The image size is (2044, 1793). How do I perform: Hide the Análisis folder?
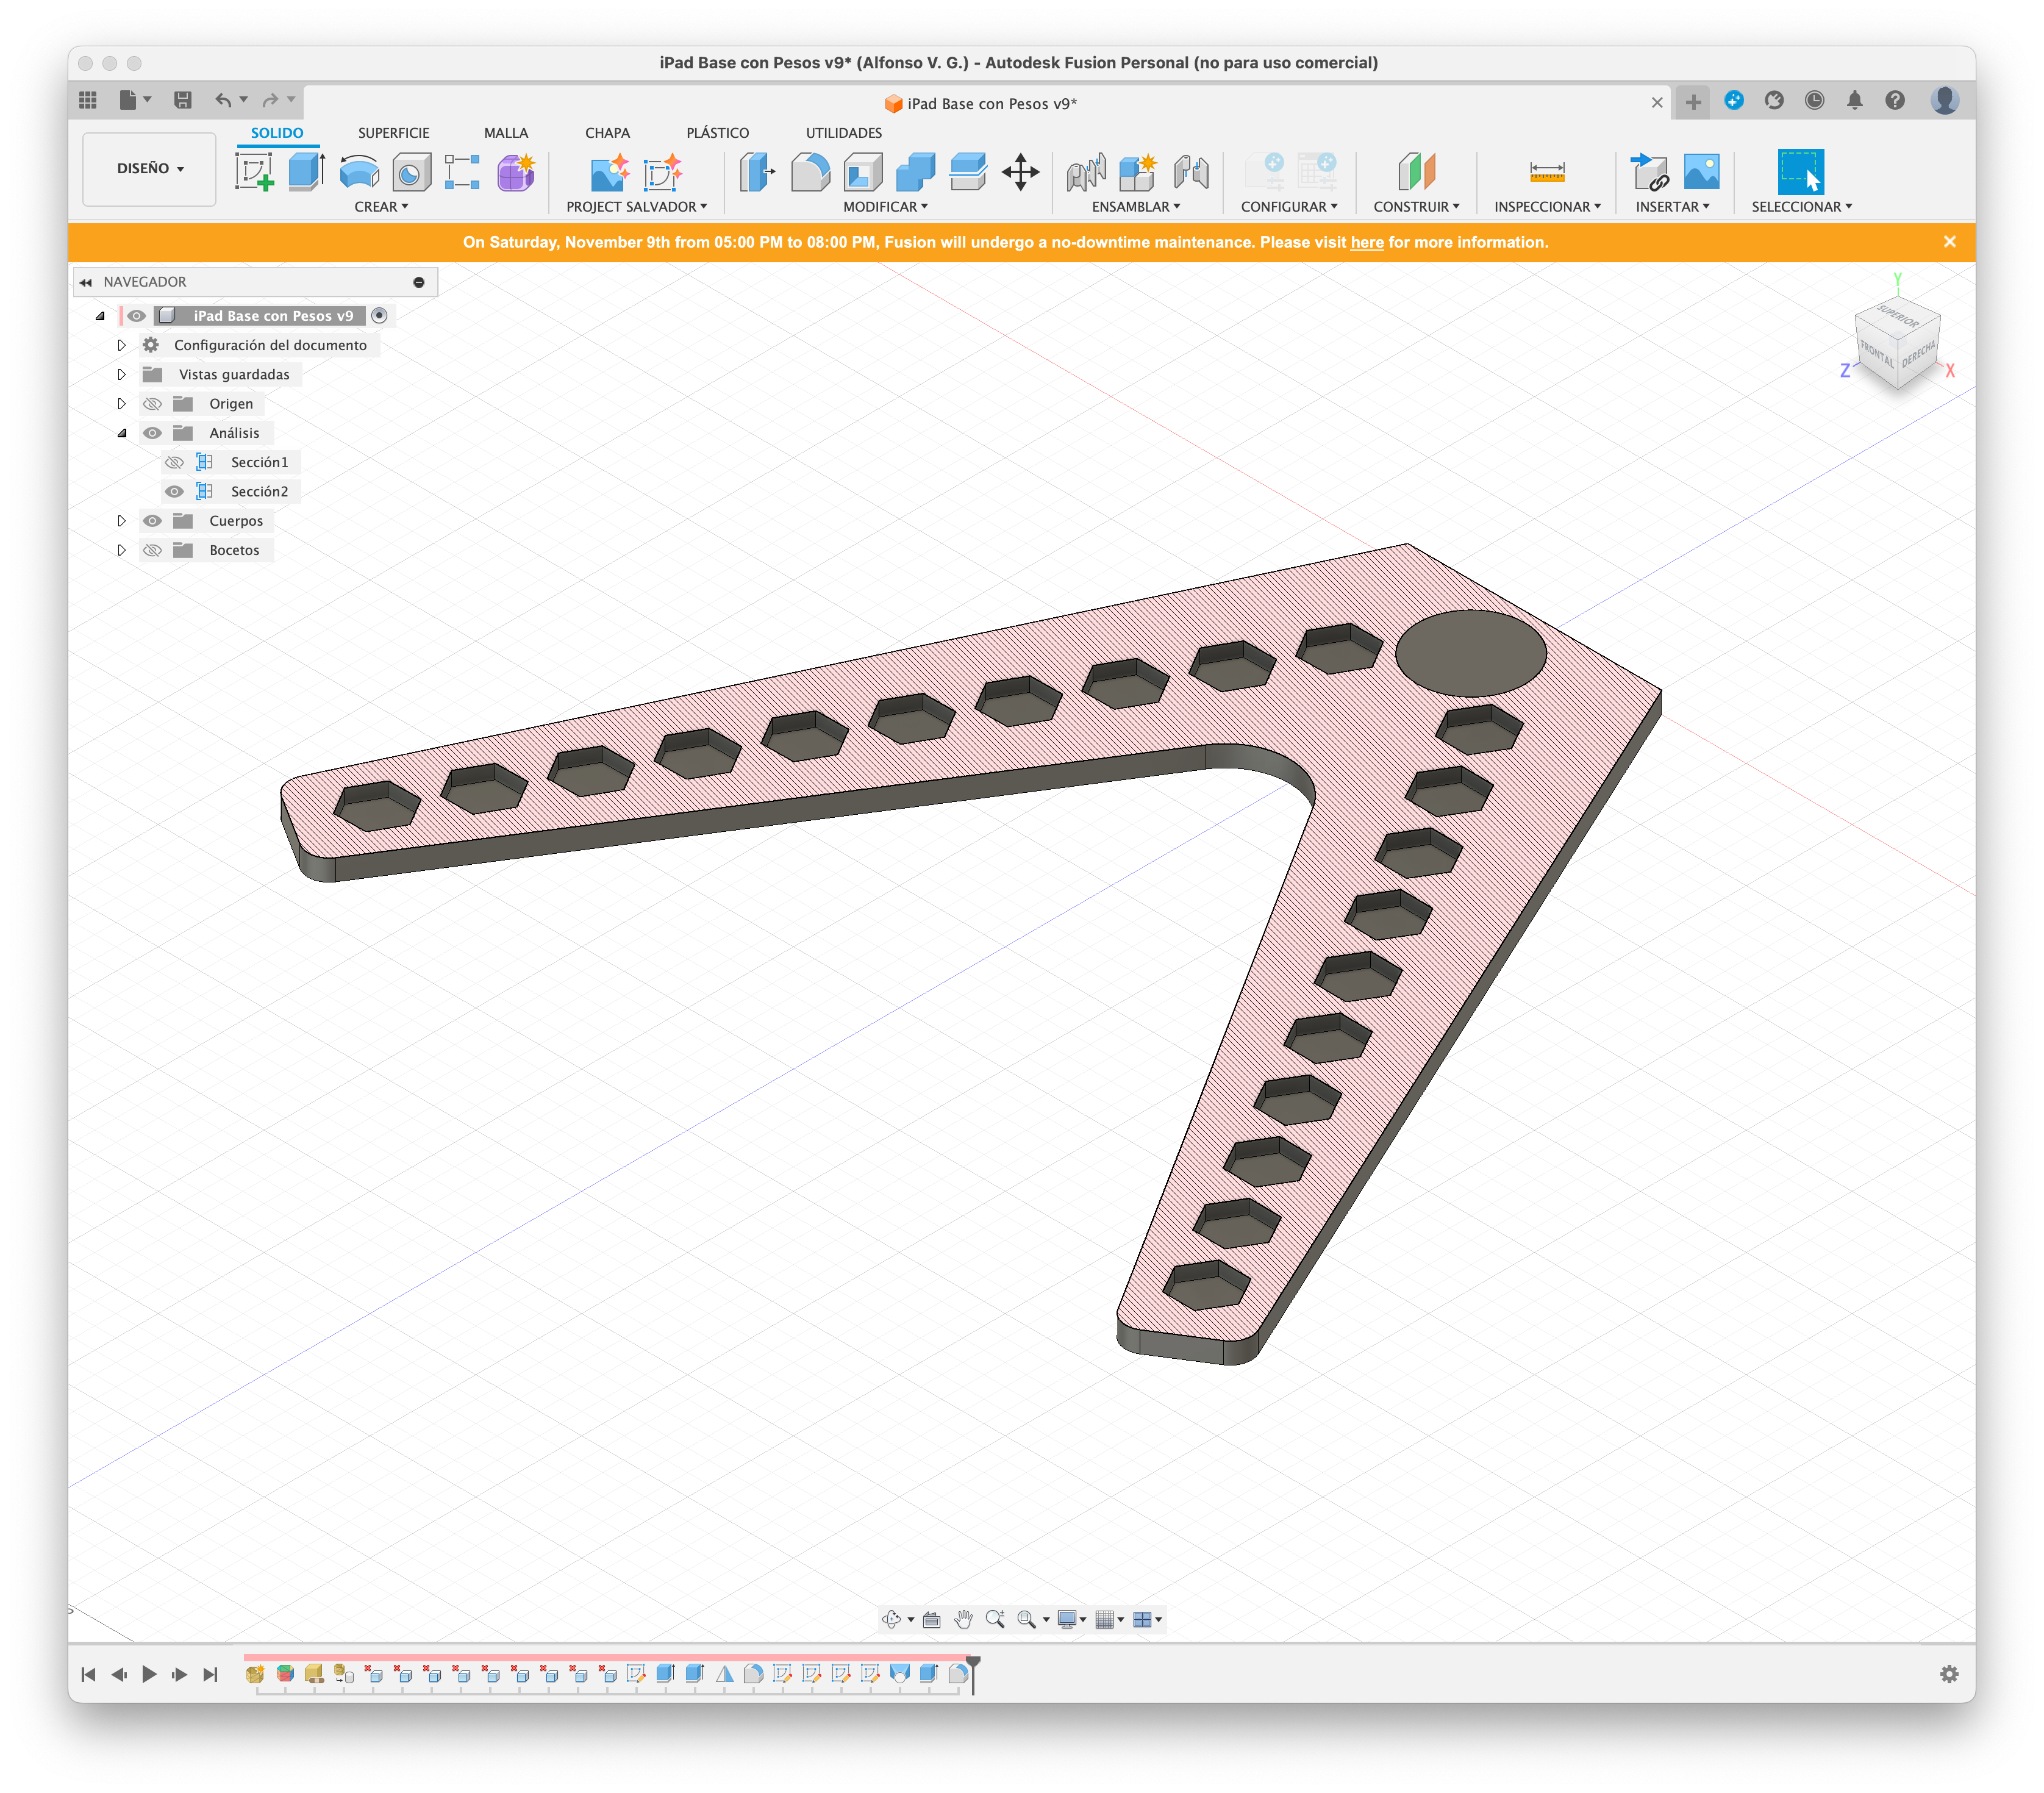(x=152, y=433)
